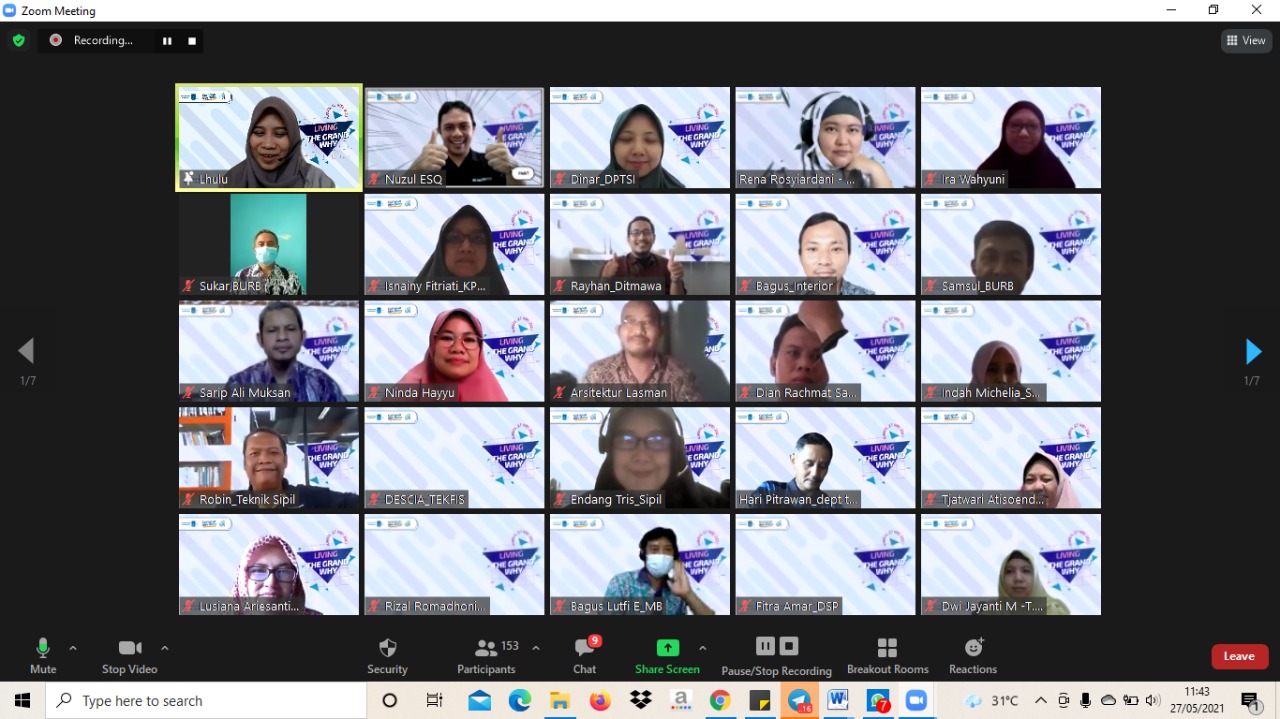Open the View layout menu
Viewport: 1280px width, 719px height.
pos(1245,41)
